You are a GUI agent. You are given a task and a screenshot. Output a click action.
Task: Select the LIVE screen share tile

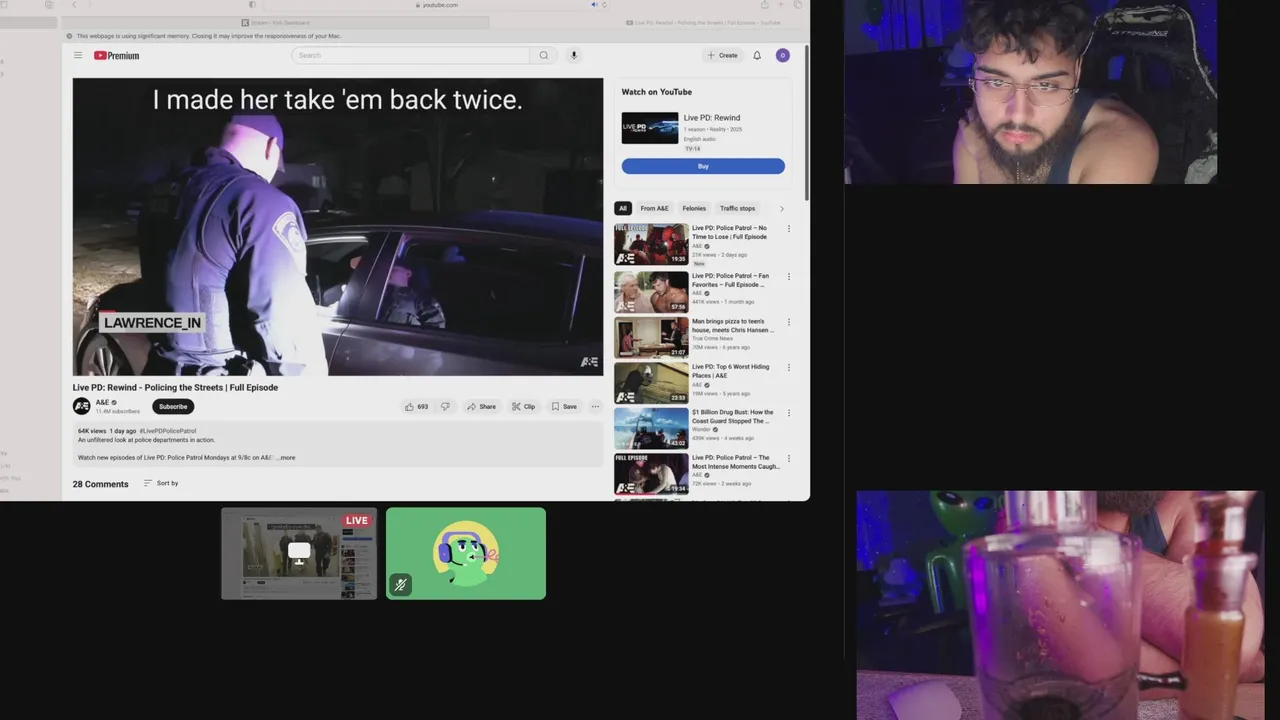tap(299, 554)
